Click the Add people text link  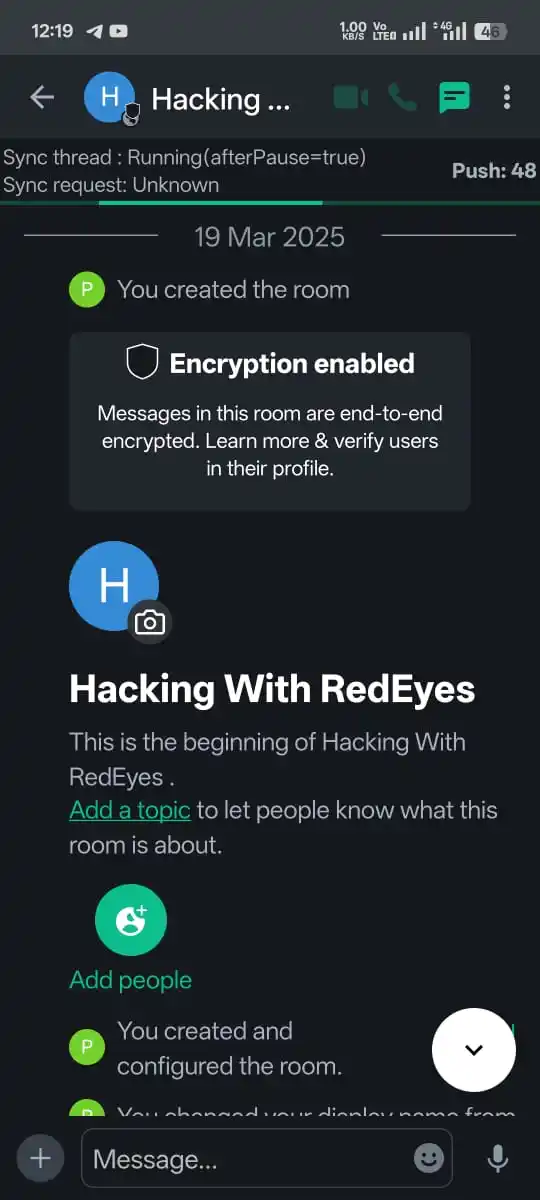[131, 980]
